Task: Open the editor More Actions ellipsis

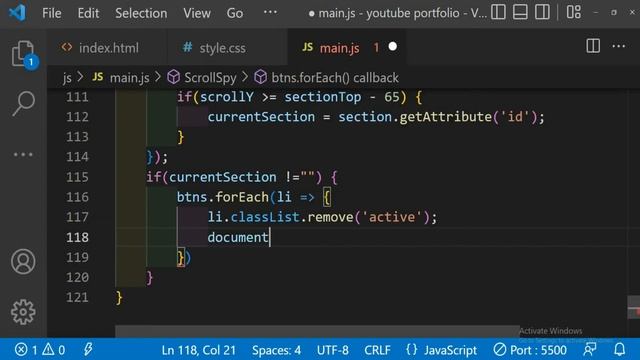Action: [618, 46]
